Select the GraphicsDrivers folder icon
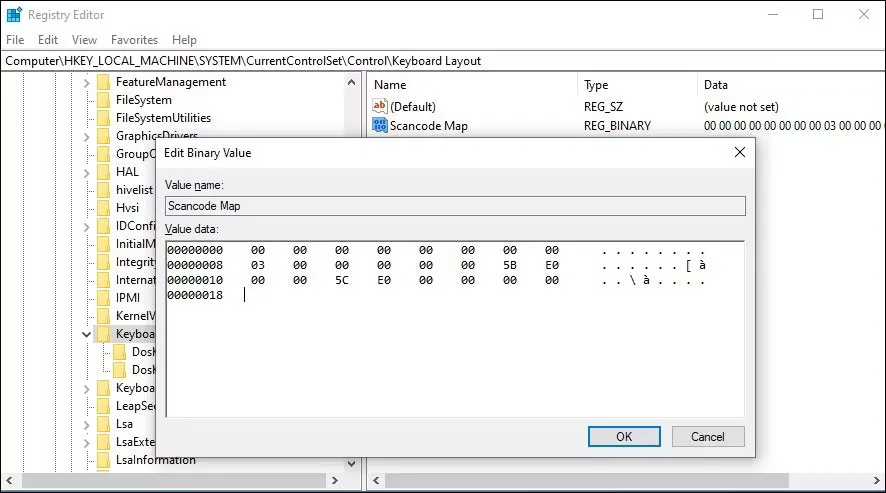This screenshot has height=493, width=886. point(103,136)
